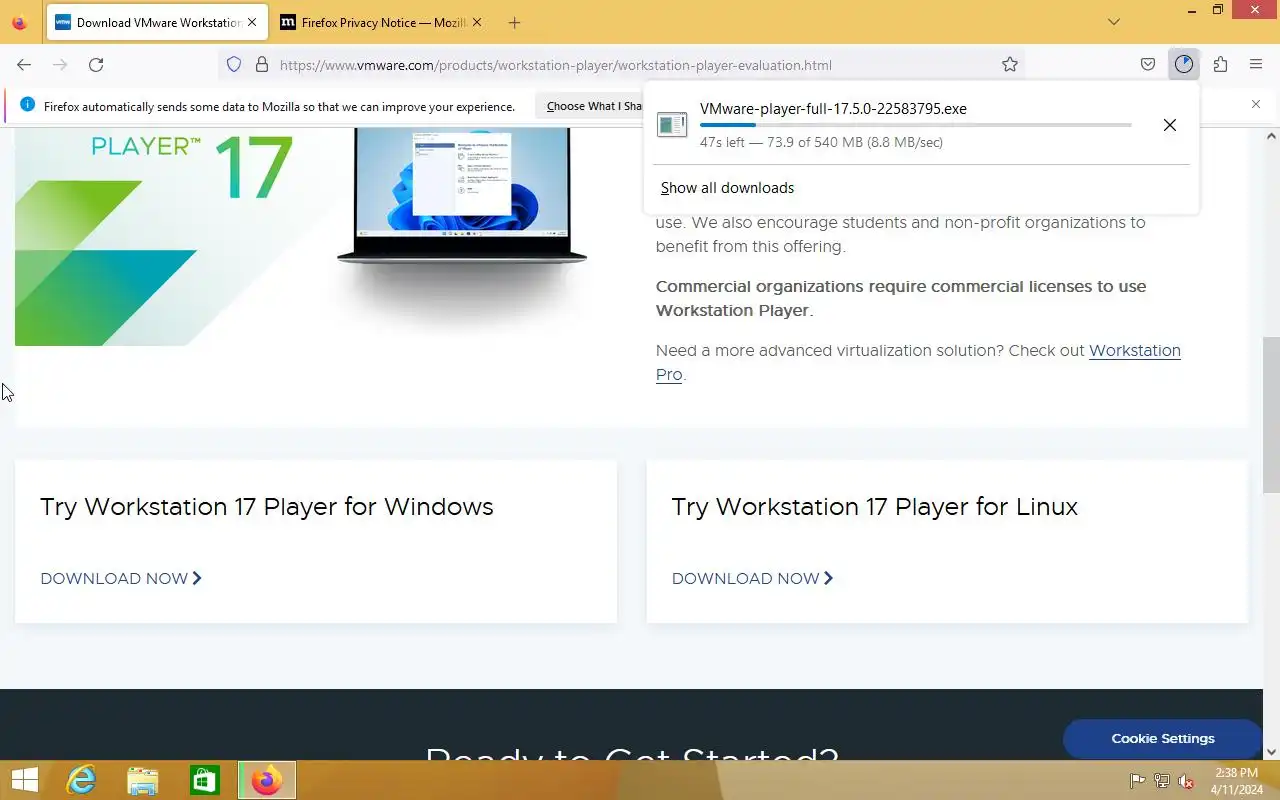1280x800 pixels.
Task: Click the notification bar info icon
Action: (x=27, y=105)
